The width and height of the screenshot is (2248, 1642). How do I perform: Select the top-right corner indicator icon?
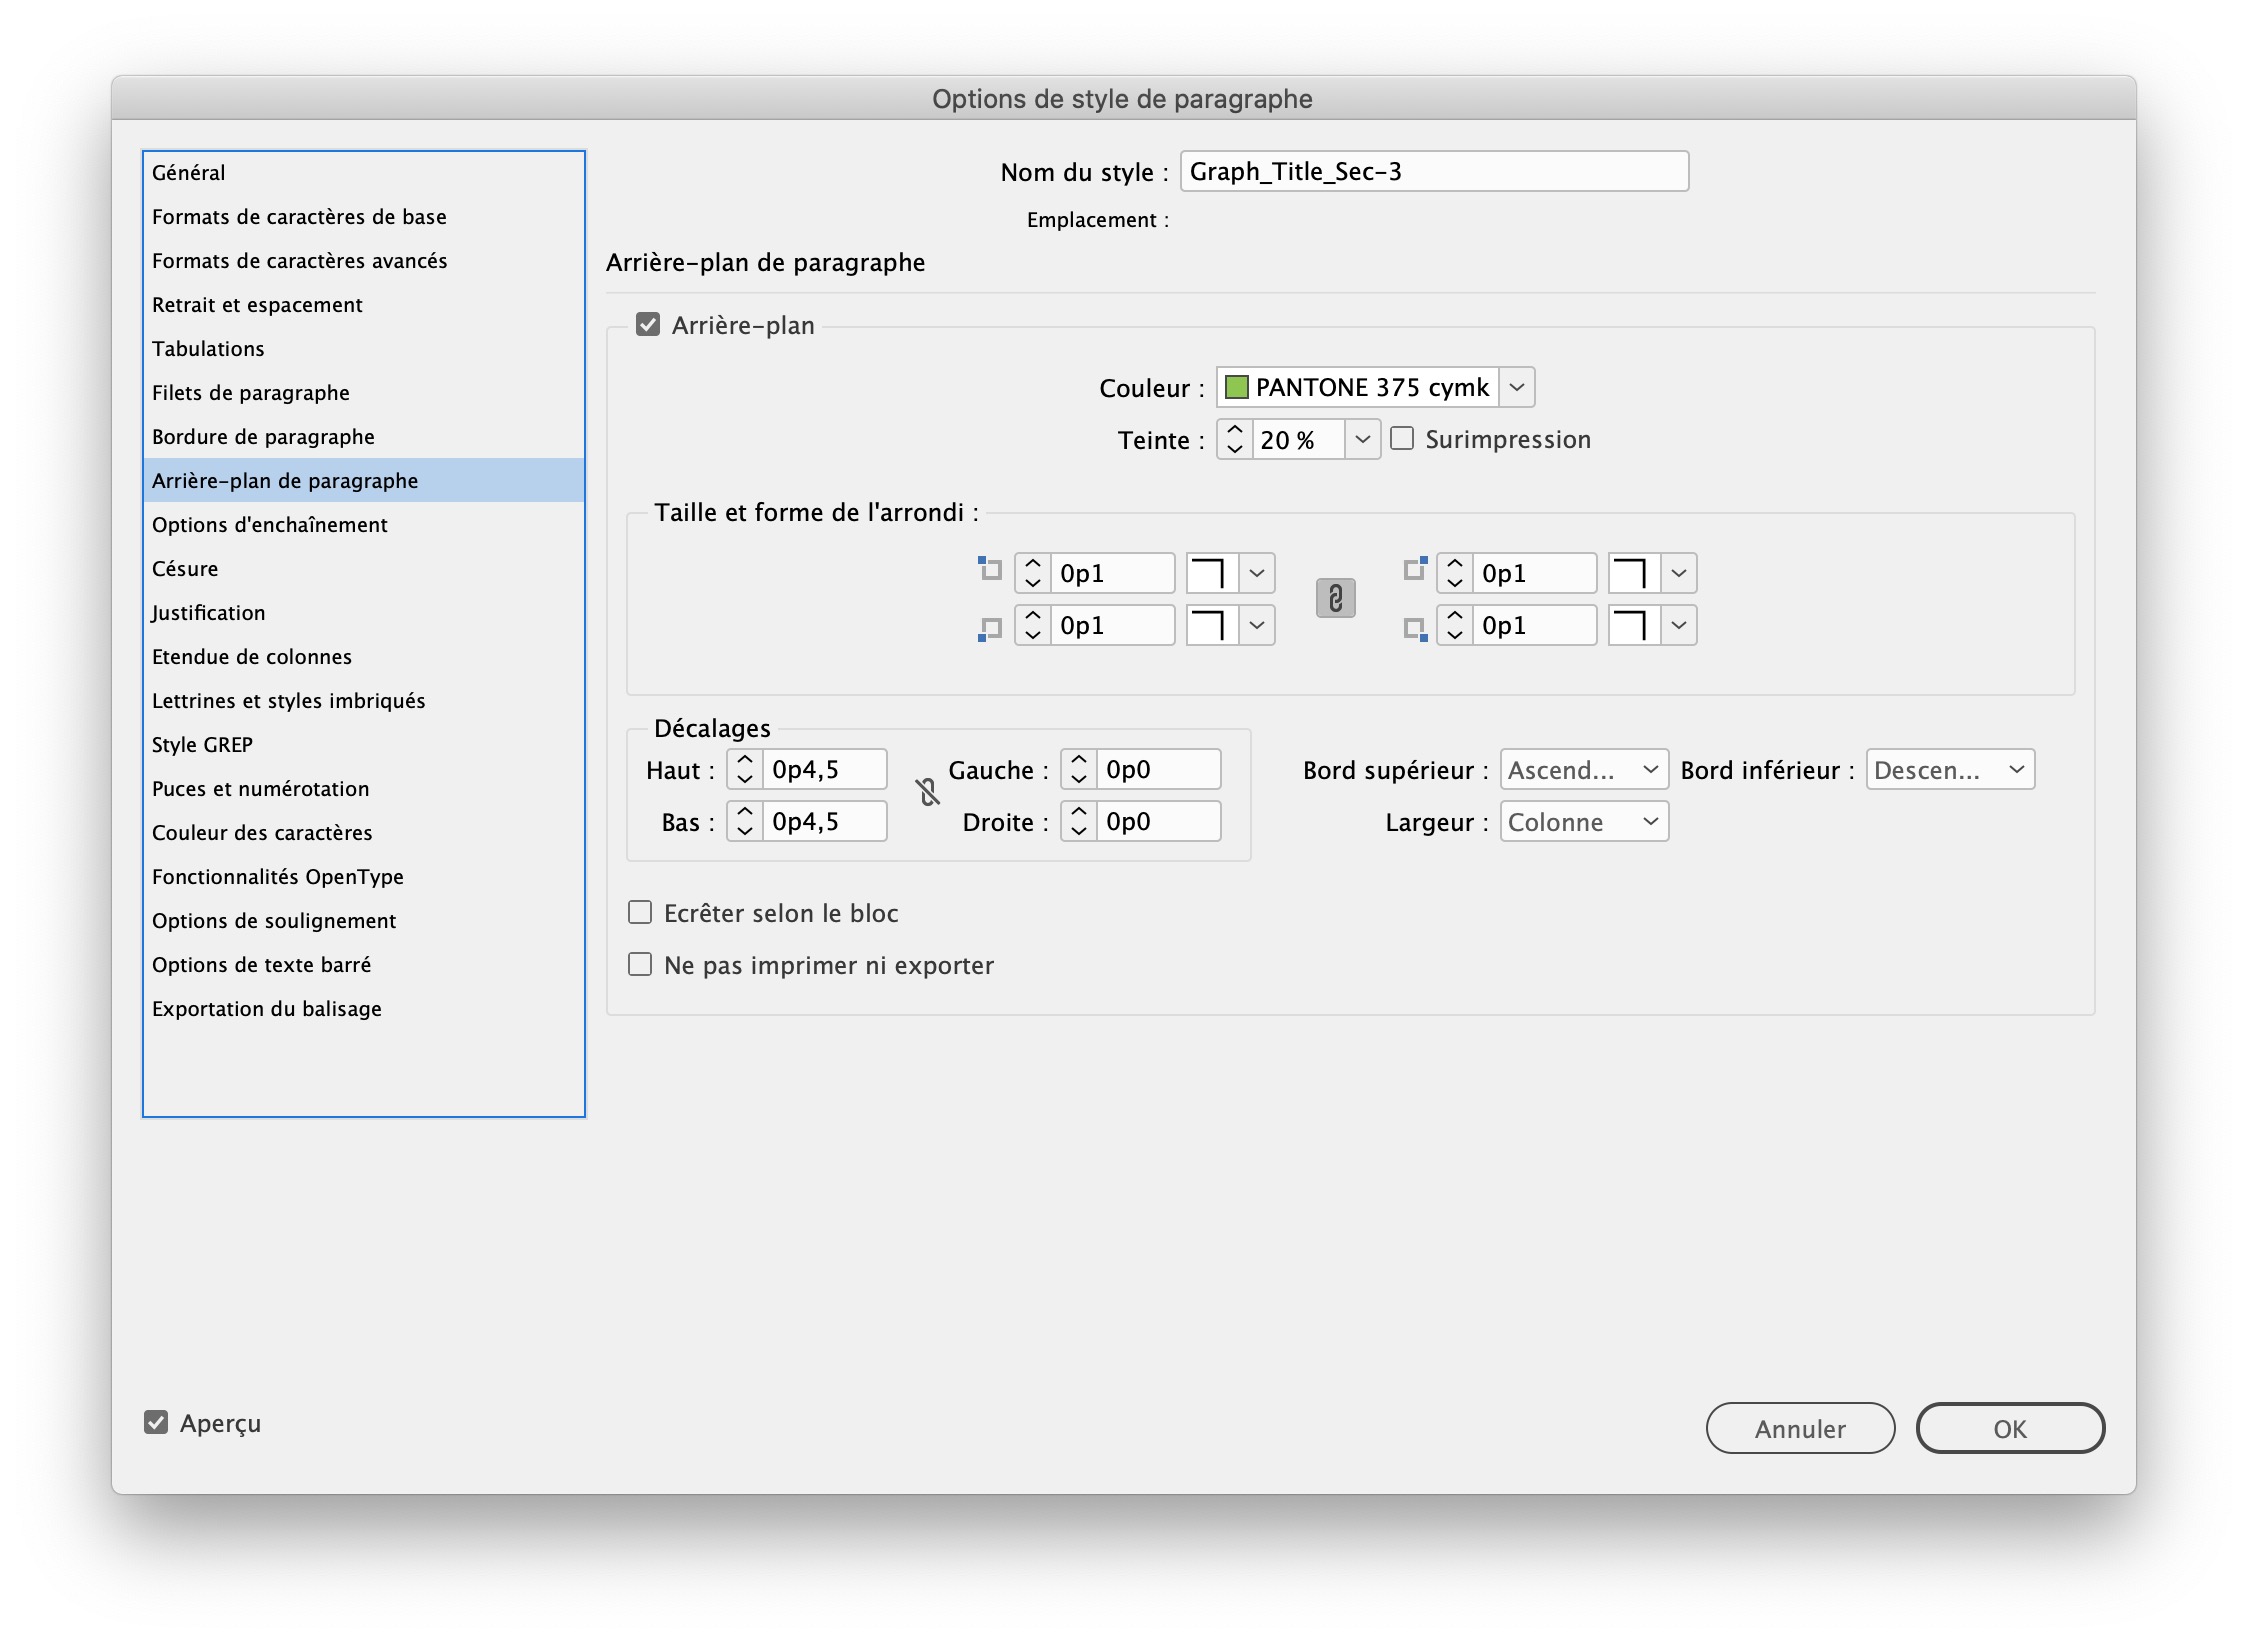pos(1414,568)
